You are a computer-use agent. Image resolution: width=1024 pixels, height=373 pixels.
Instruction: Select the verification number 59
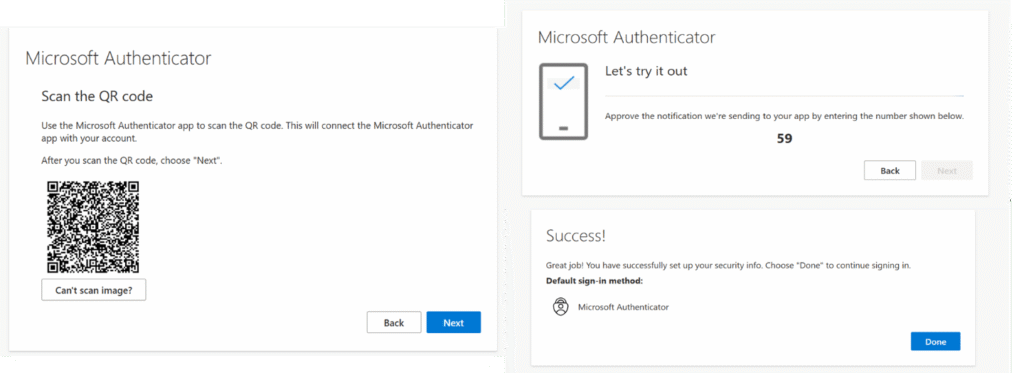coord(784,138)
